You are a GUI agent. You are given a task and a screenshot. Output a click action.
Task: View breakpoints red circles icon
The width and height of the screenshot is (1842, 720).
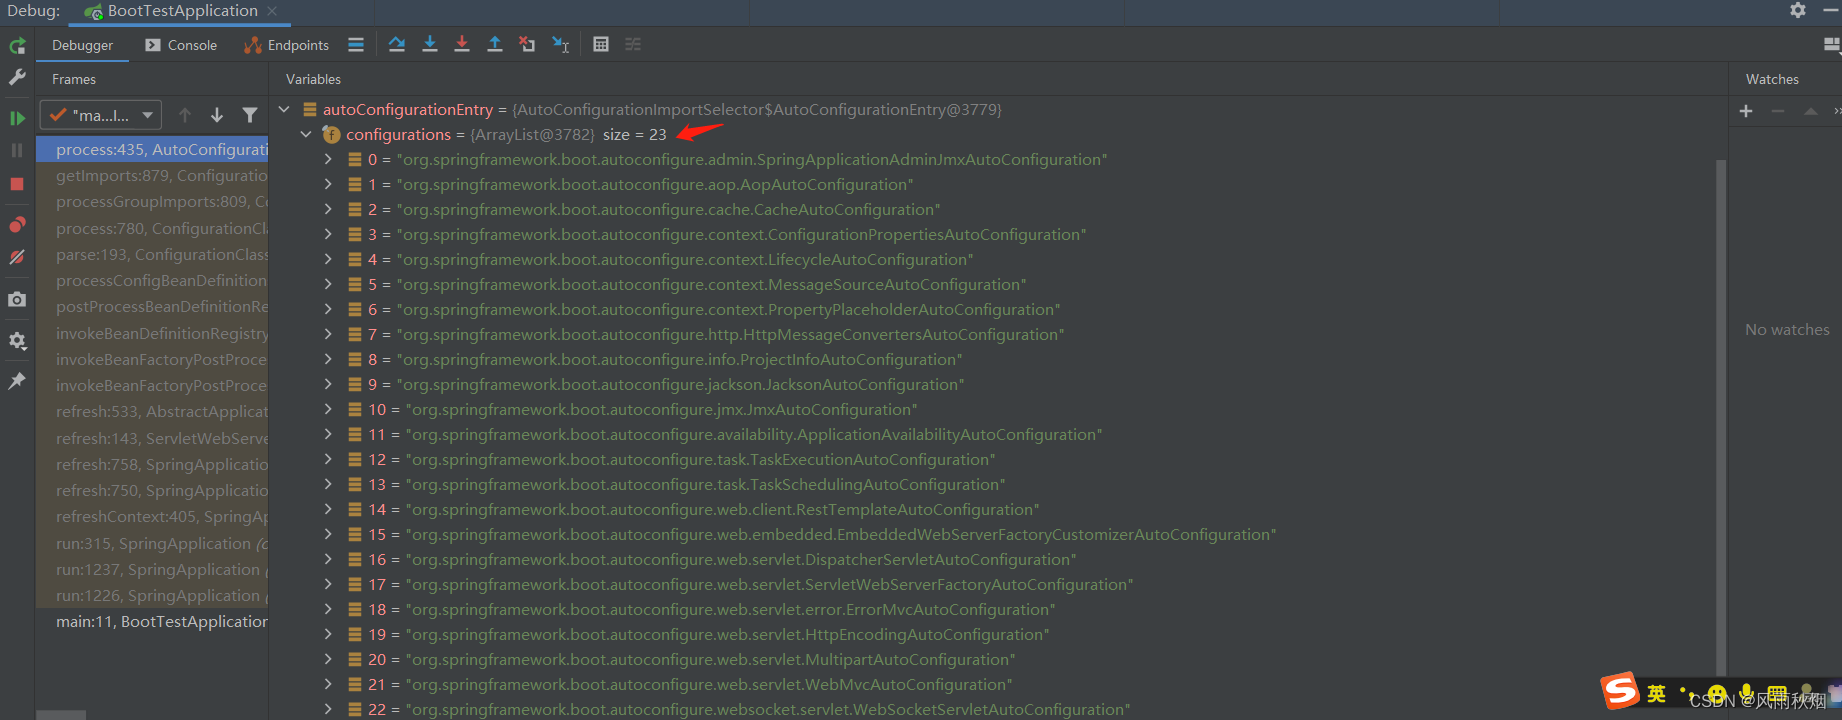17,224
